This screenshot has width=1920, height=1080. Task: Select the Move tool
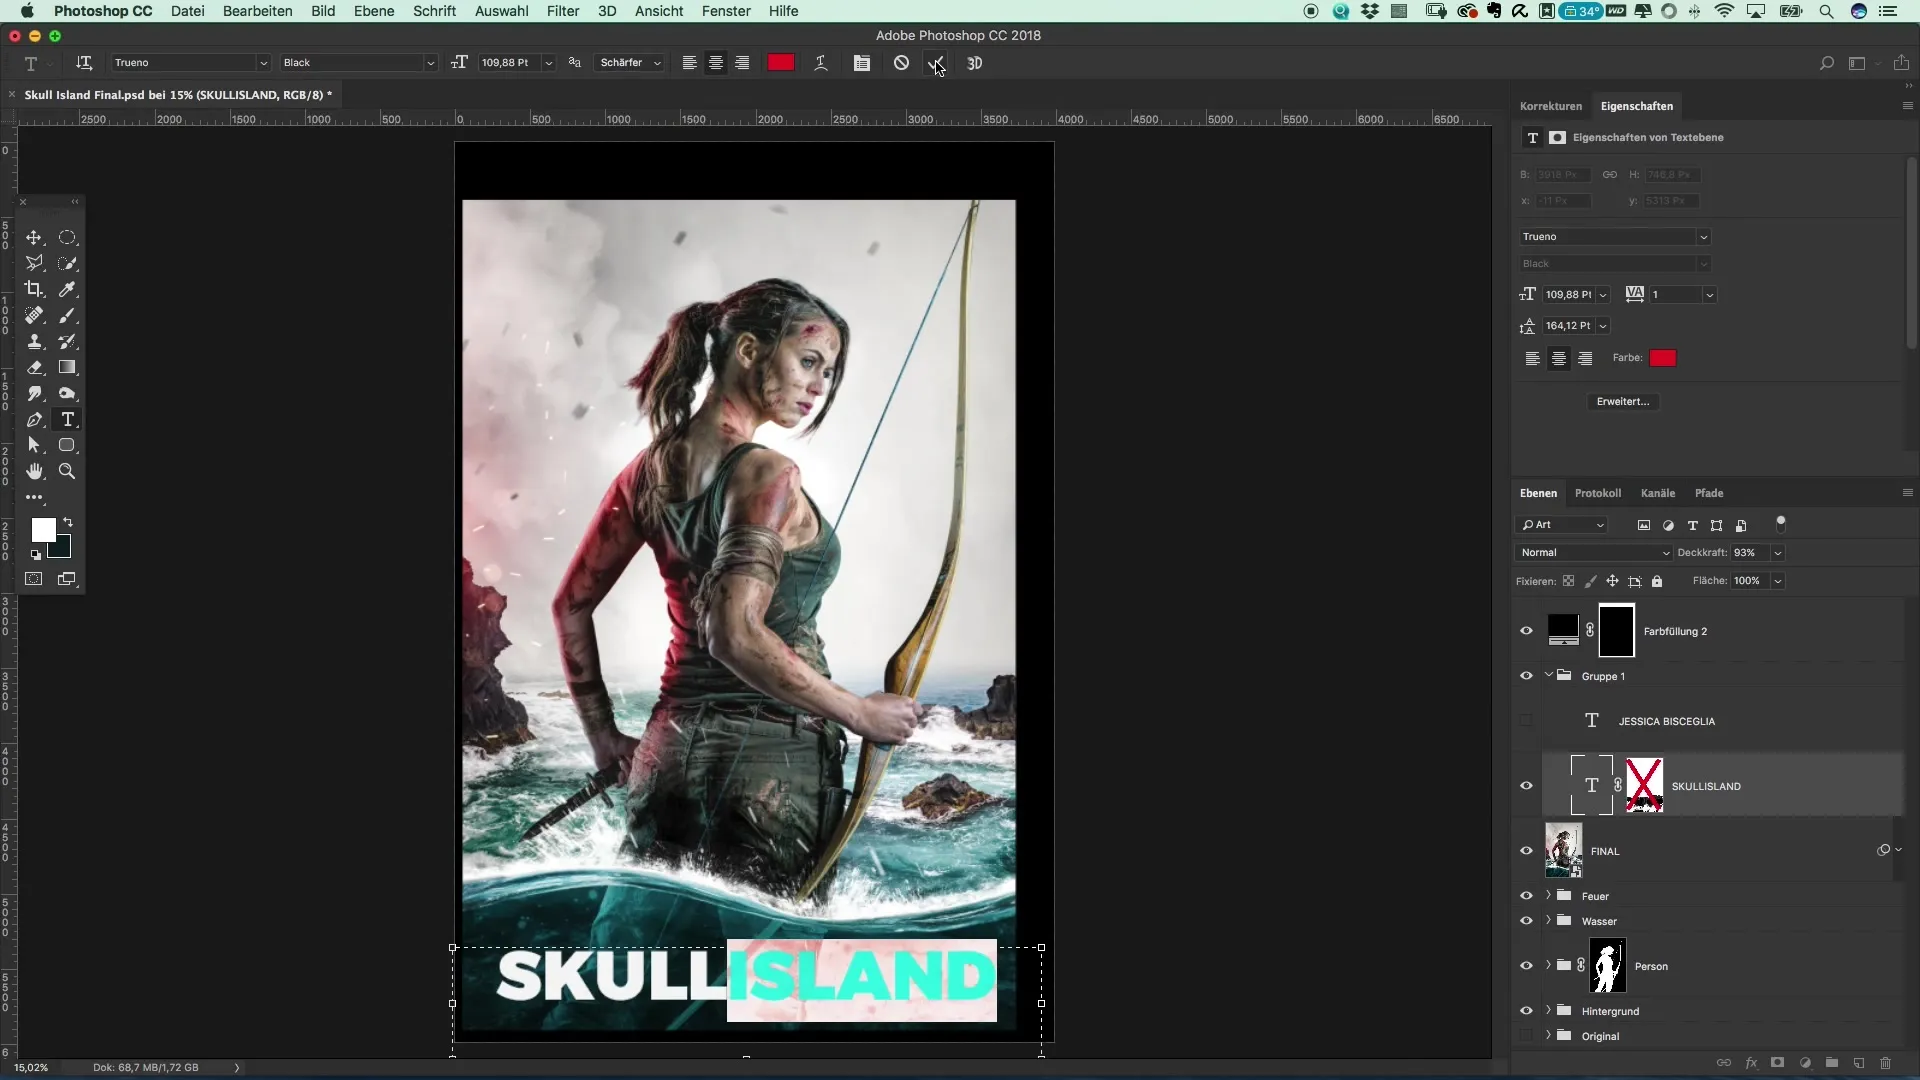click(x=34, y=237)
